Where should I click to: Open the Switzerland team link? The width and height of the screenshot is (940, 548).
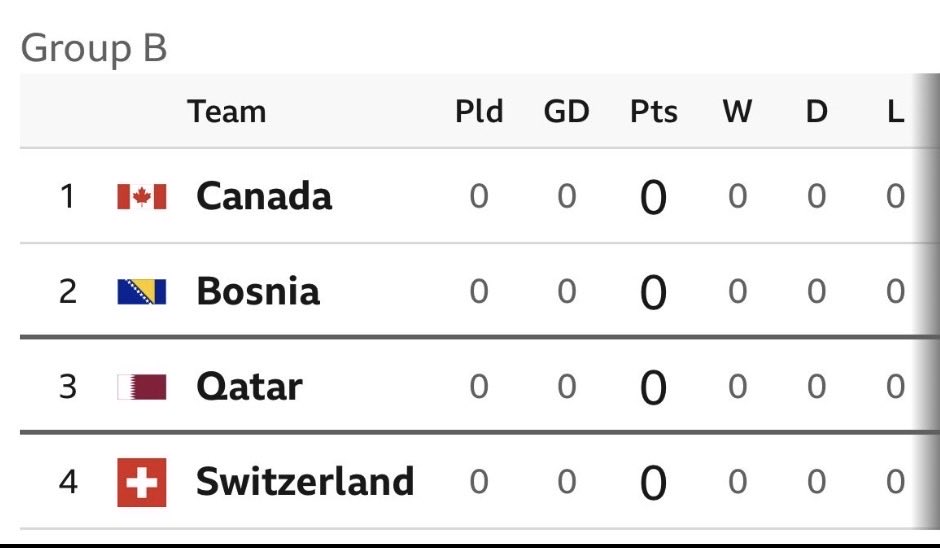coord(305,481)
